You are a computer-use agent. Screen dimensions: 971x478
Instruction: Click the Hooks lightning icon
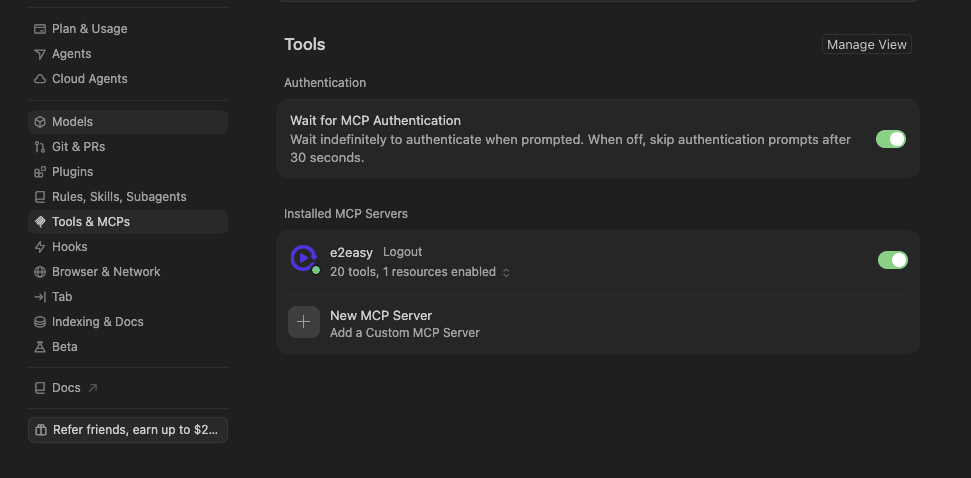pos(40,247)
